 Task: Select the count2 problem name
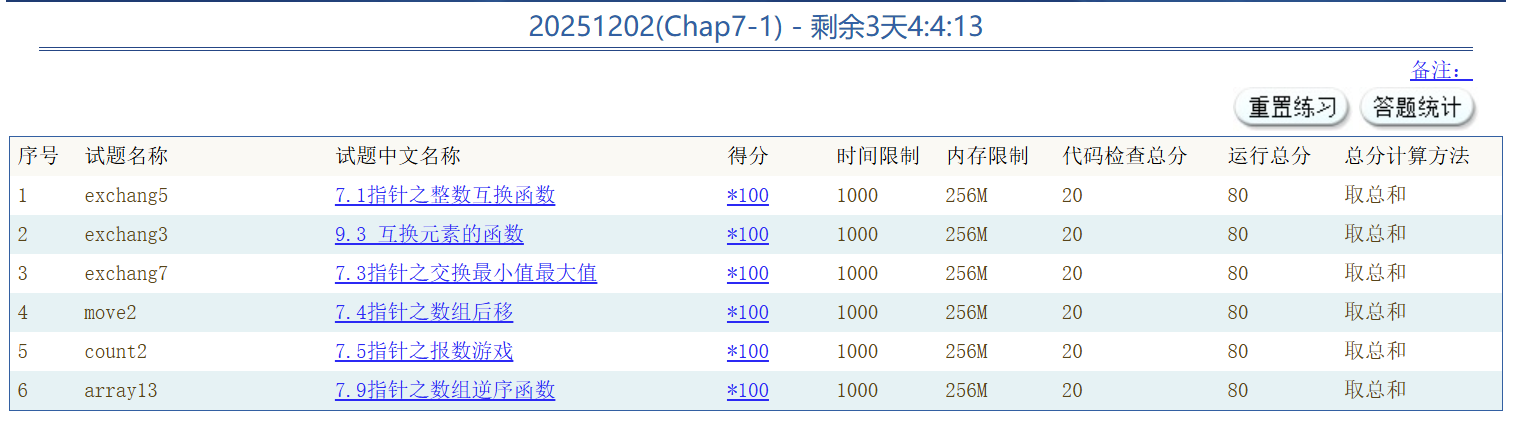point(115,351)
